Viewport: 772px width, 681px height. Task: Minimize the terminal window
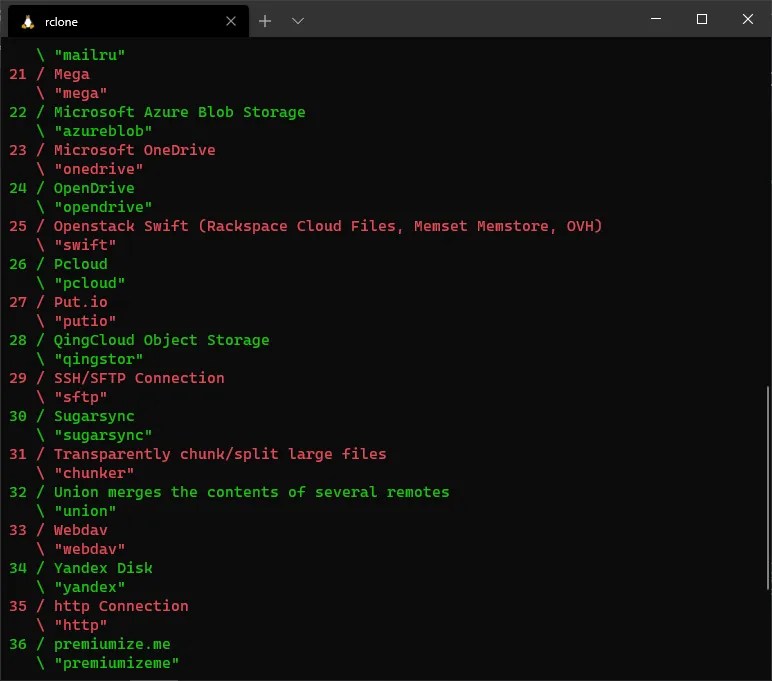[x=656, y=19]
